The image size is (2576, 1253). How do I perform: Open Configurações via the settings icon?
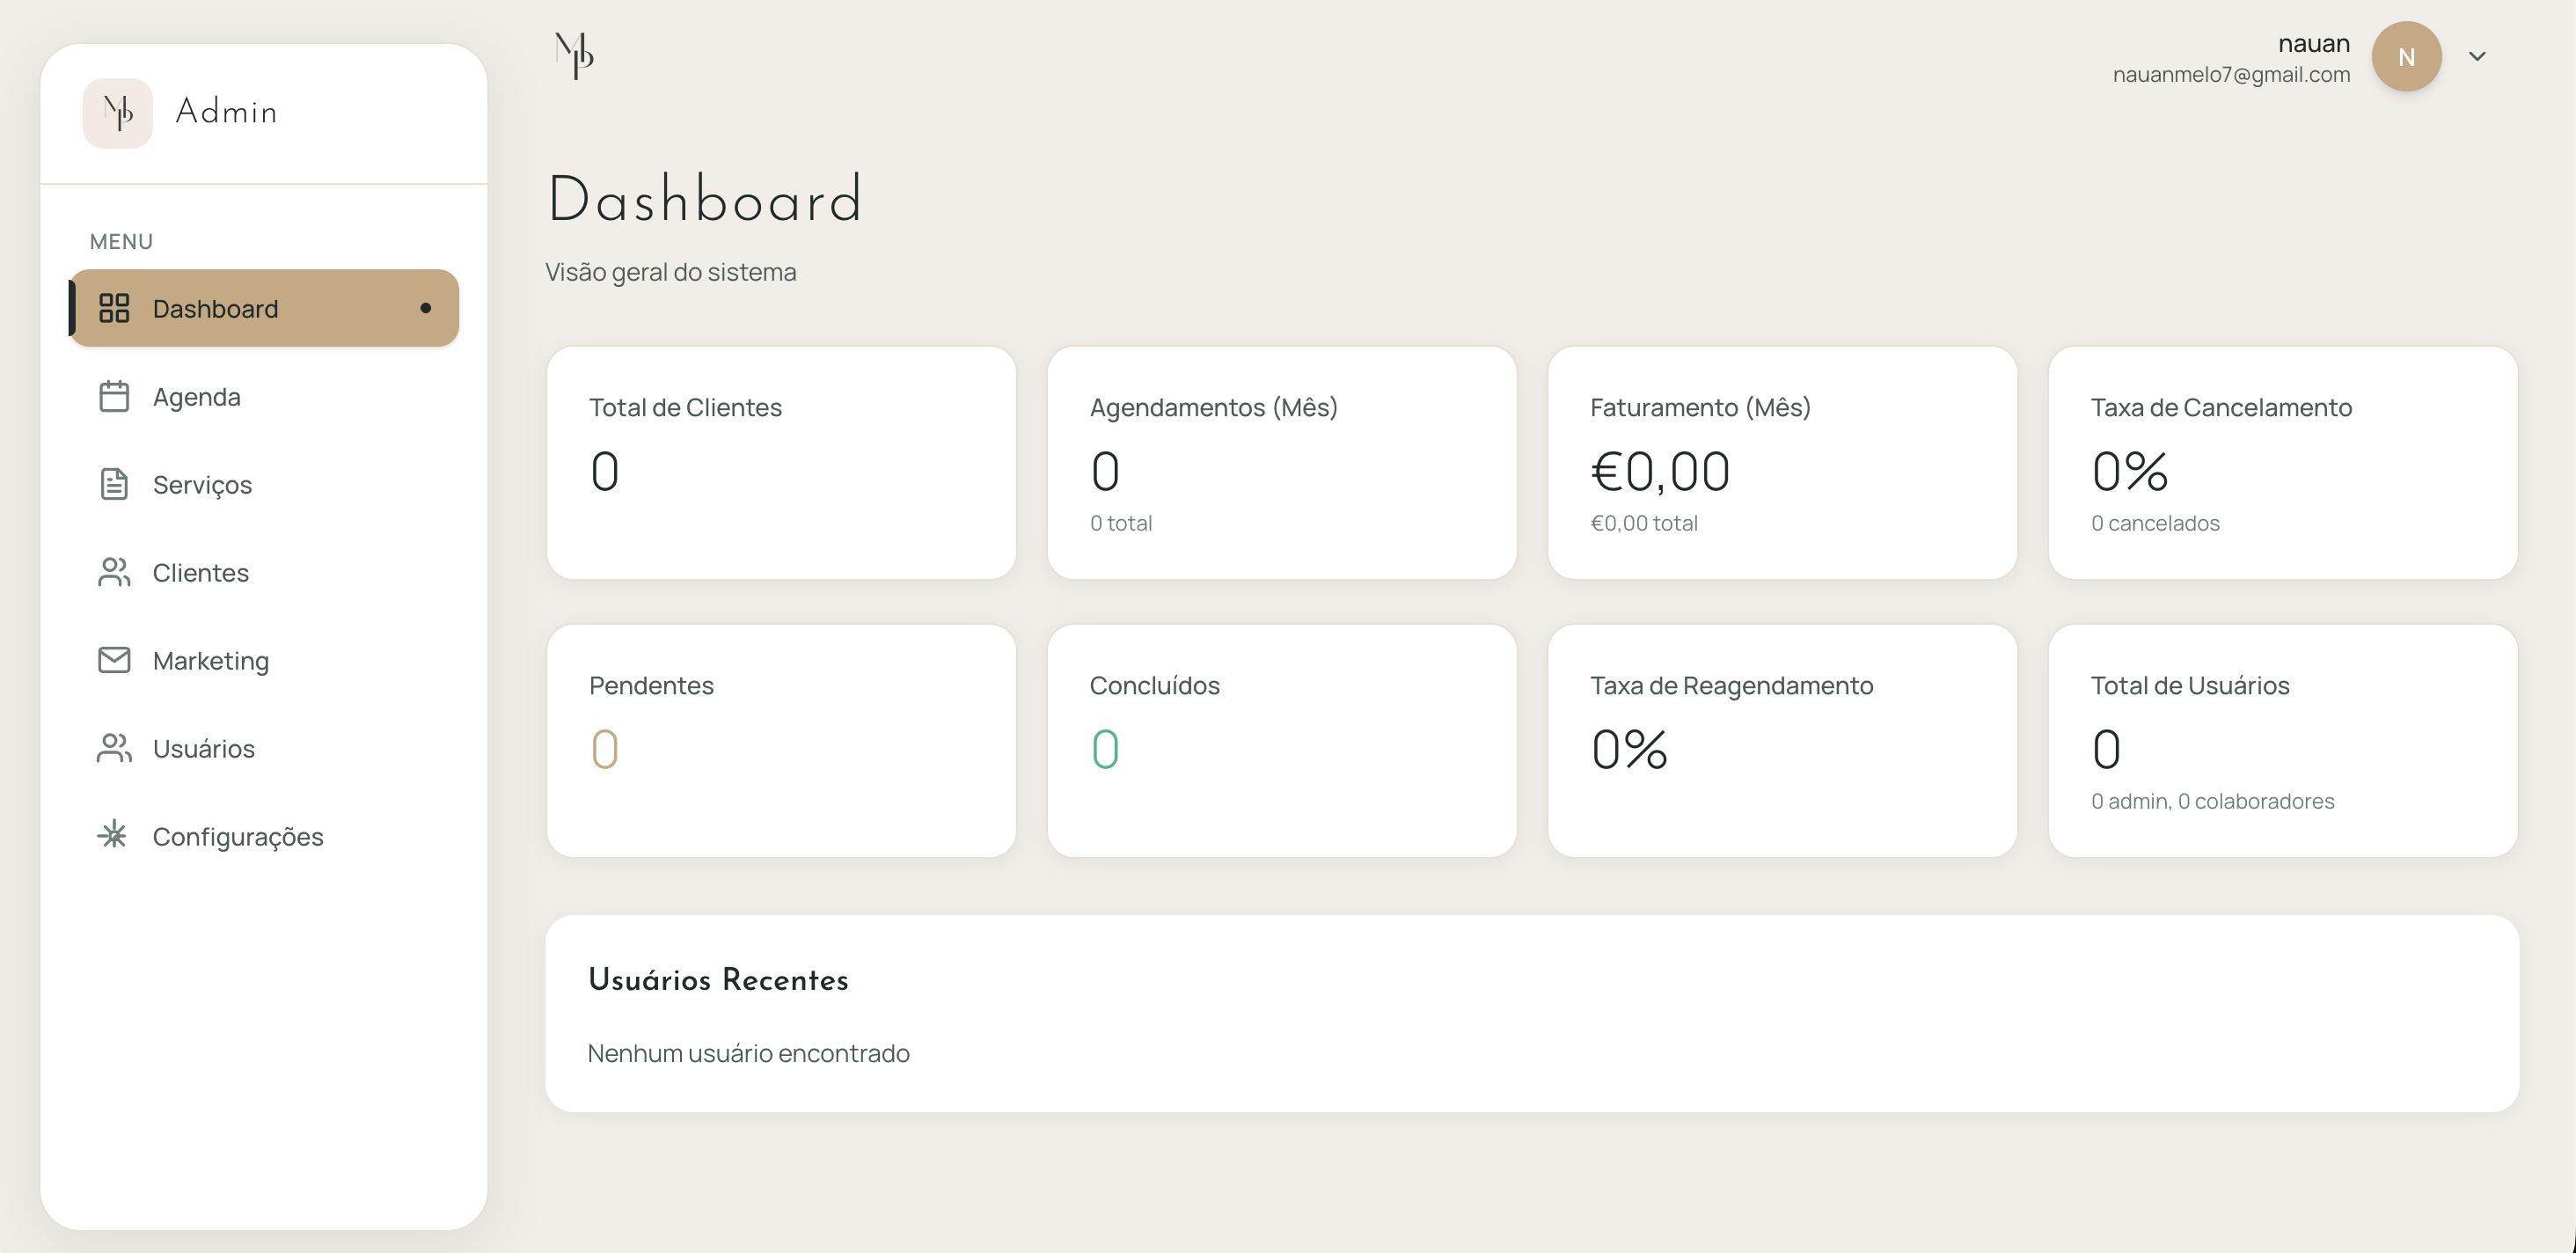coord(113,836)
